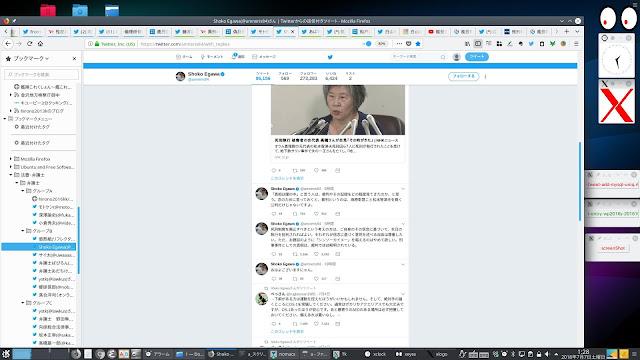The height and width of the screenshot is (360, 640).
Task: Open the tweet options caret on the おはようございます tweet
Action: 403,264
